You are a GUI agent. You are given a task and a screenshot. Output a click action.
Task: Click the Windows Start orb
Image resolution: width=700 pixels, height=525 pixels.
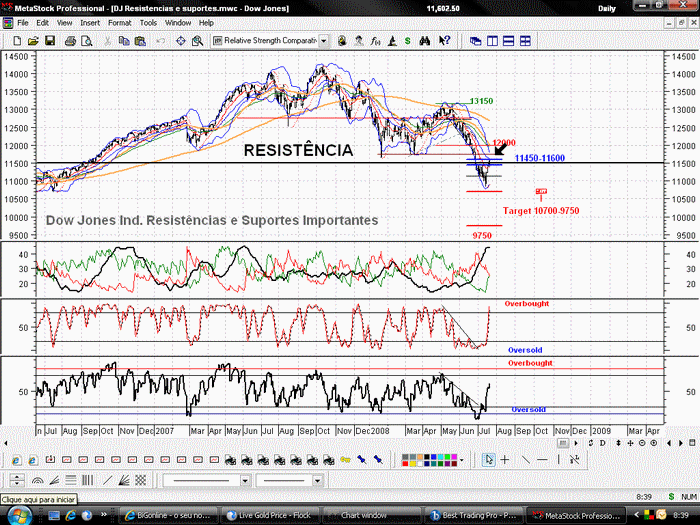click(x=19, y=515)
